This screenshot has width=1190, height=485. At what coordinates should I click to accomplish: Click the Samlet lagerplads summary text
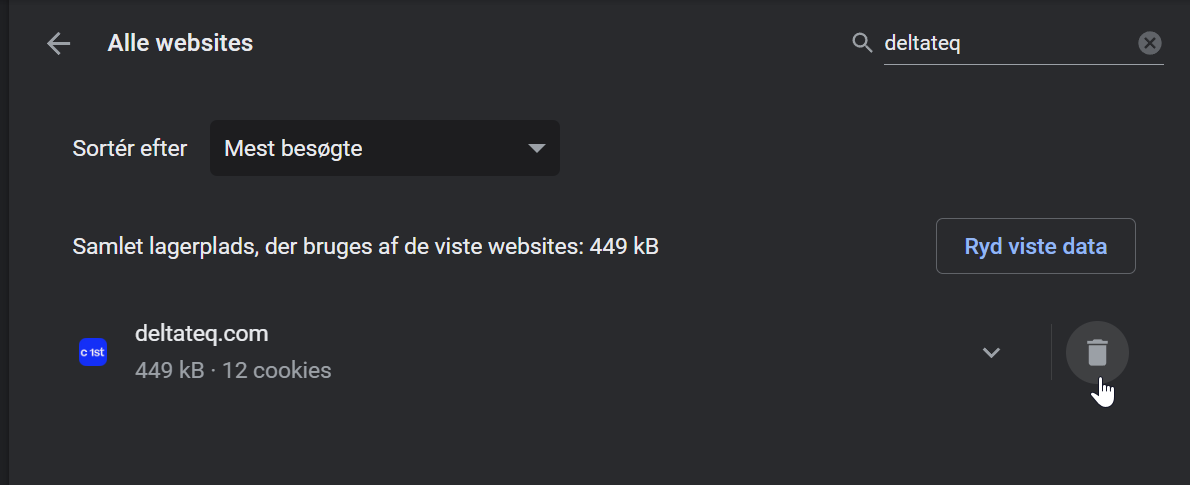tap(365, 247)
